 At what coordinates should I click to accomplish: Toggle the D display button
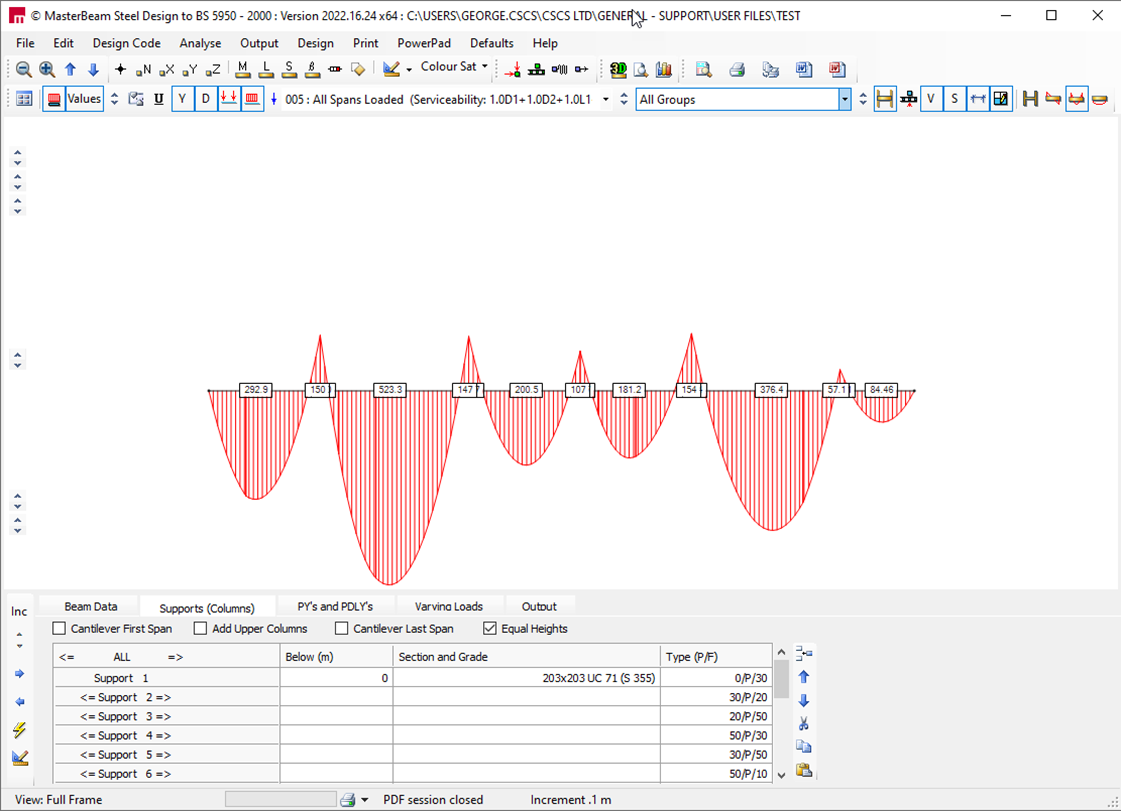coord(206,99)
